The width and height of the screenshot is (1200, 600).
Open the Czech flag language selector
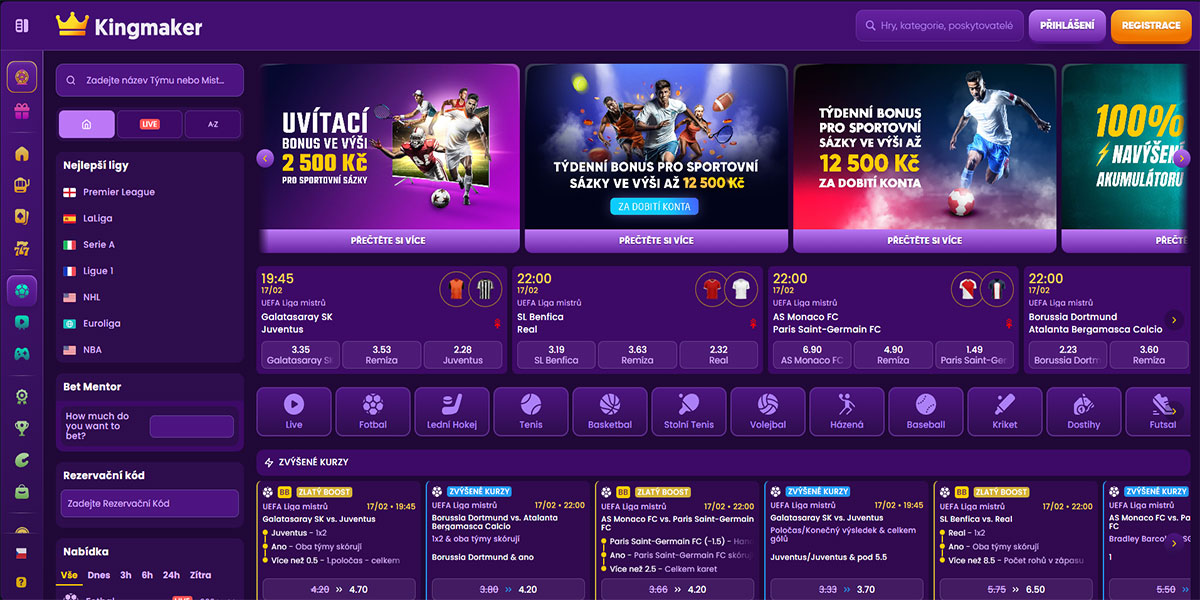point(21,553)
